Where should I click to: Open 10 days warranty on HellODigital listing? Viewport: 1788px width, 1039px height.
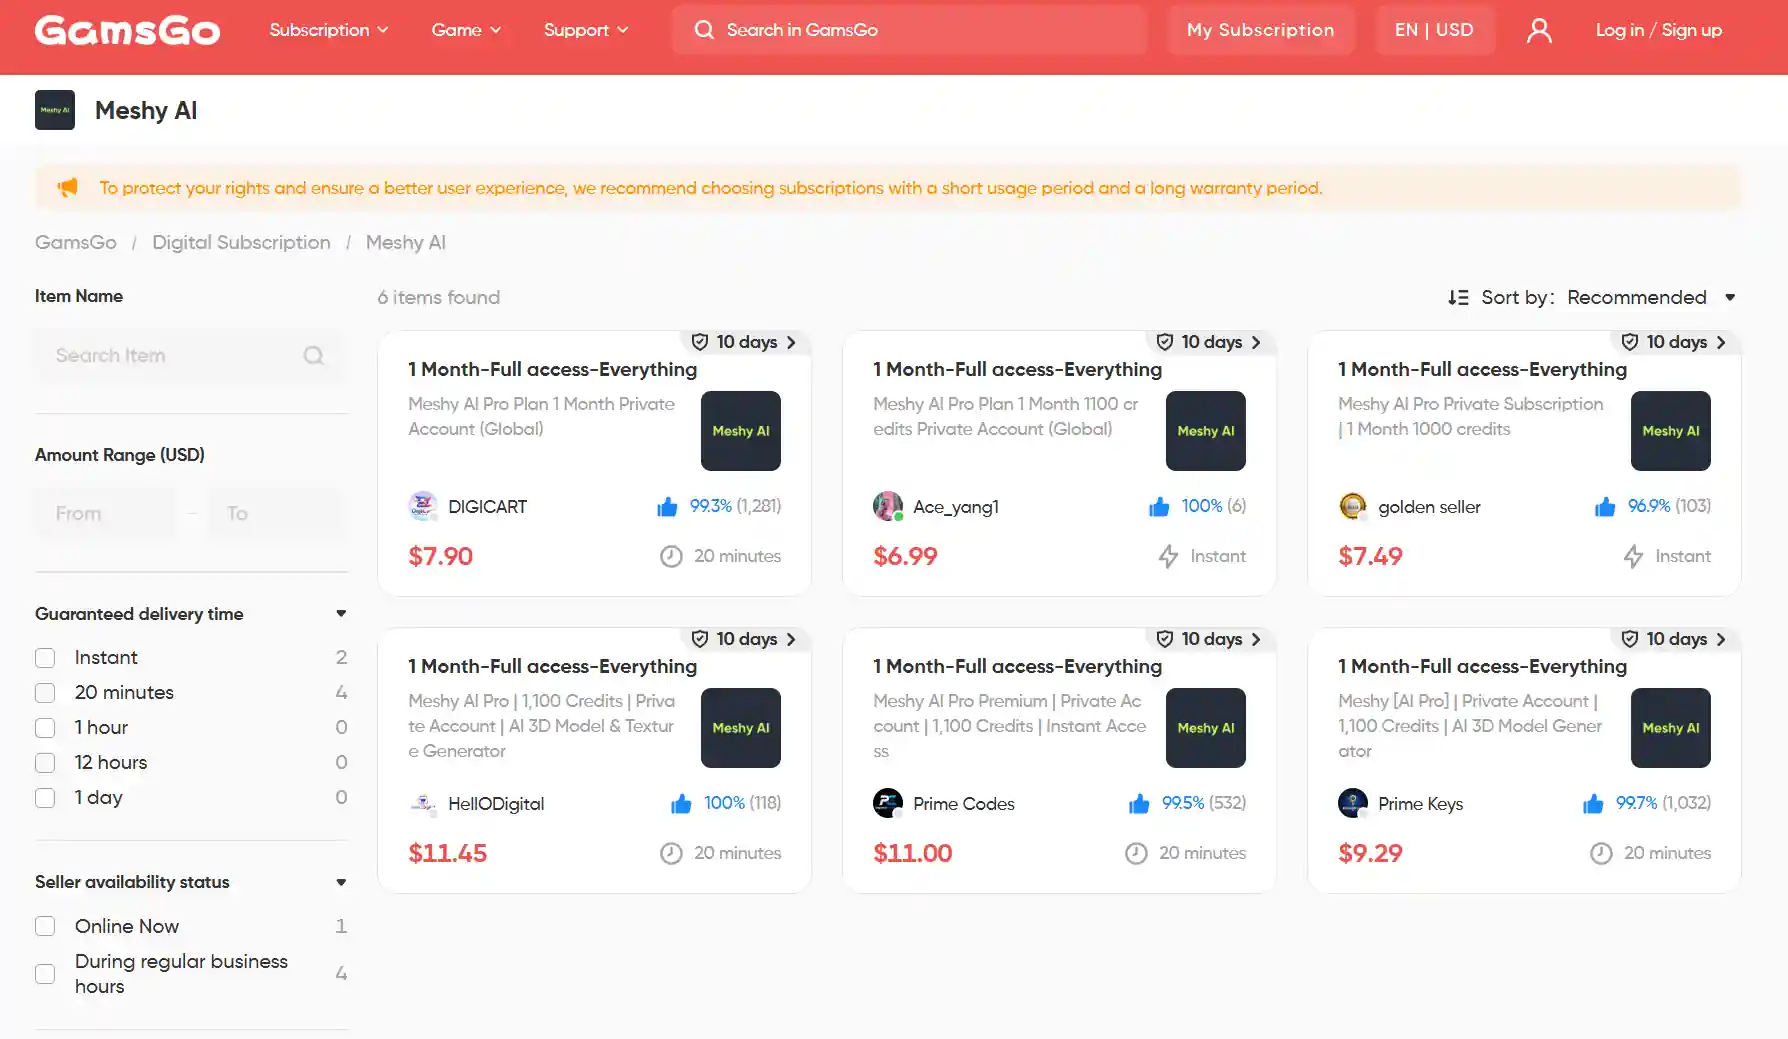[x=744, y=639]
